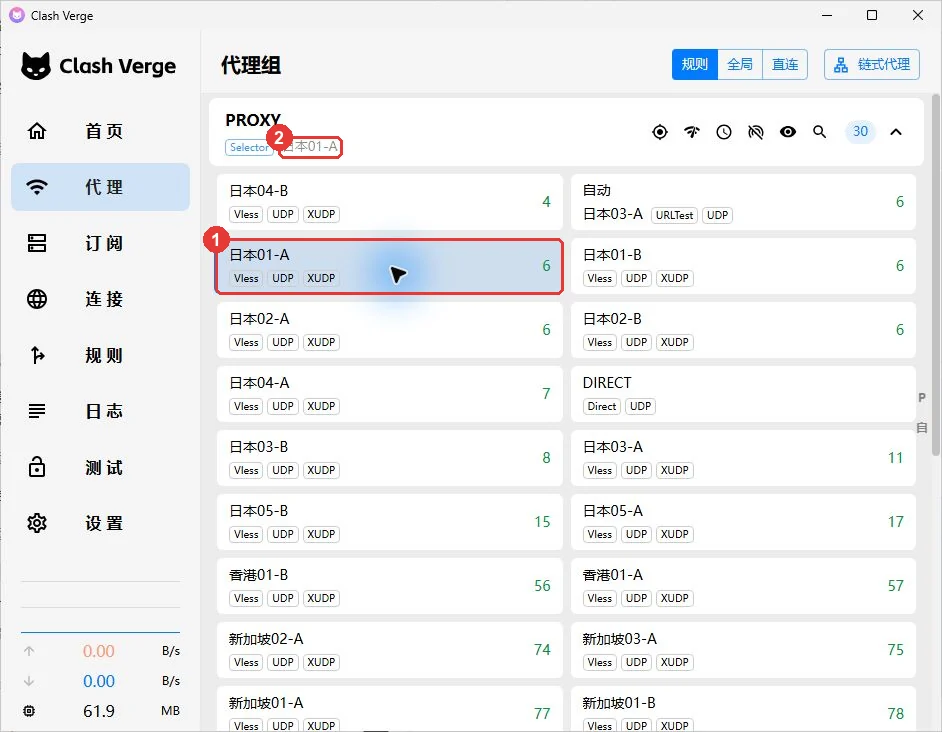Click the test padlock icon
Screen dimensions: 942x732
point(37,467)
